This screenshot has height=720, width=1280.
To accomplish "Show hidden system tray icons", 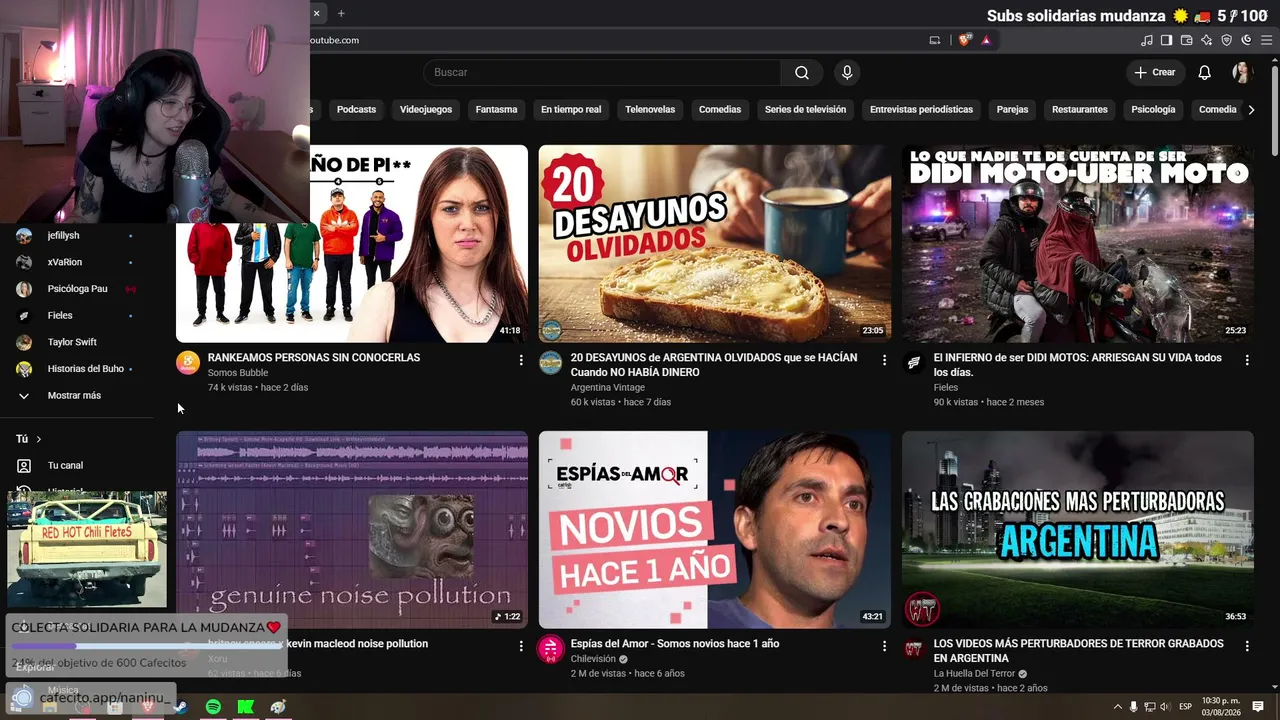I will click(1118, 707).
